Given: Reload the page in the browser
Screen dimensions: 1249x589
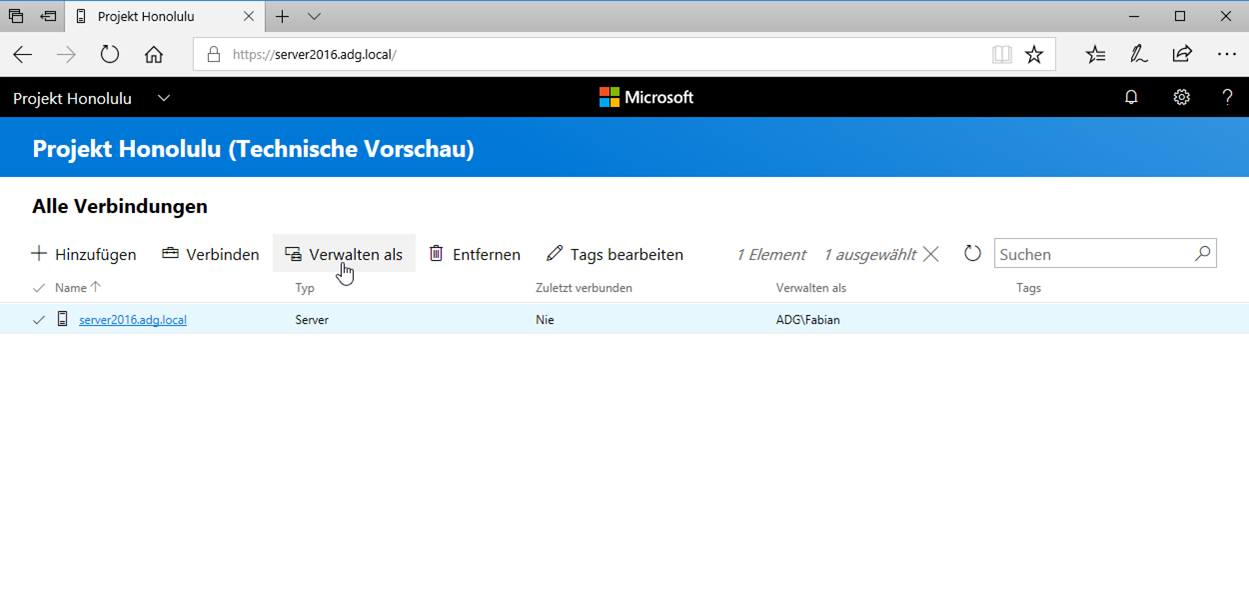Looking at the screenshot, I should point(110,55).
